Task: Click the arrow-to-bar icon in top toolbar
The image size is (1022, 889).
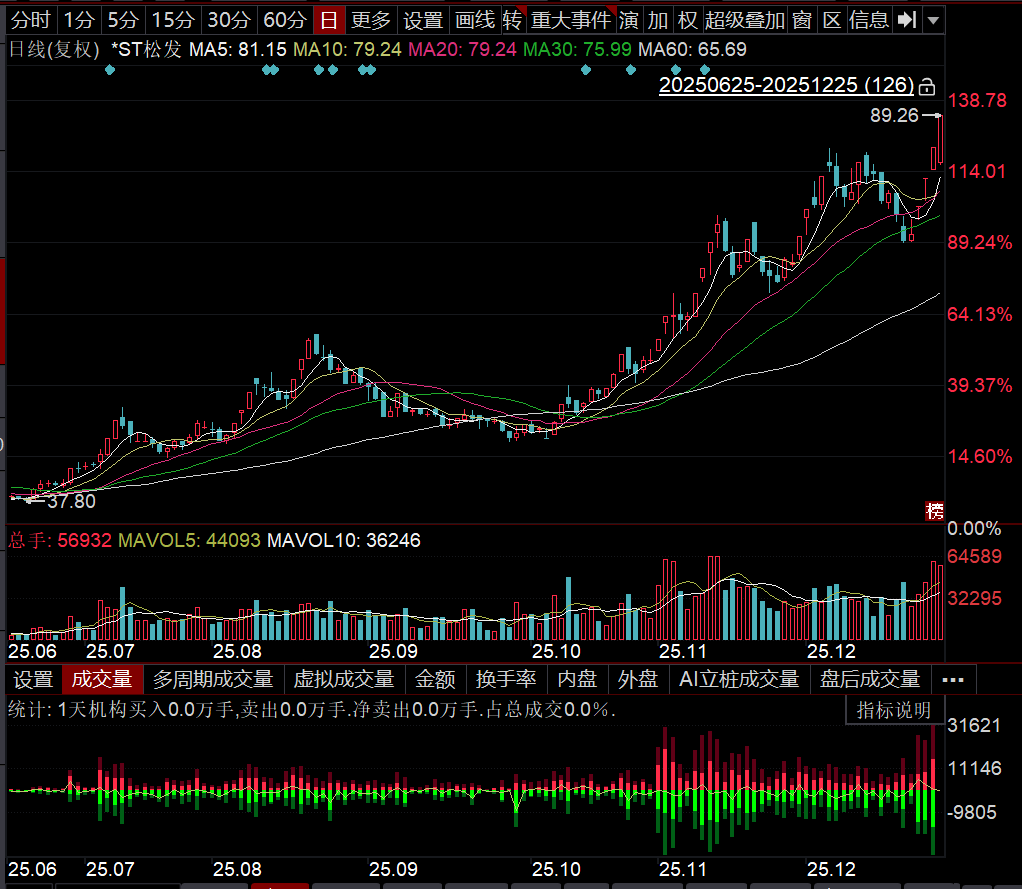Action: [906, 20]
